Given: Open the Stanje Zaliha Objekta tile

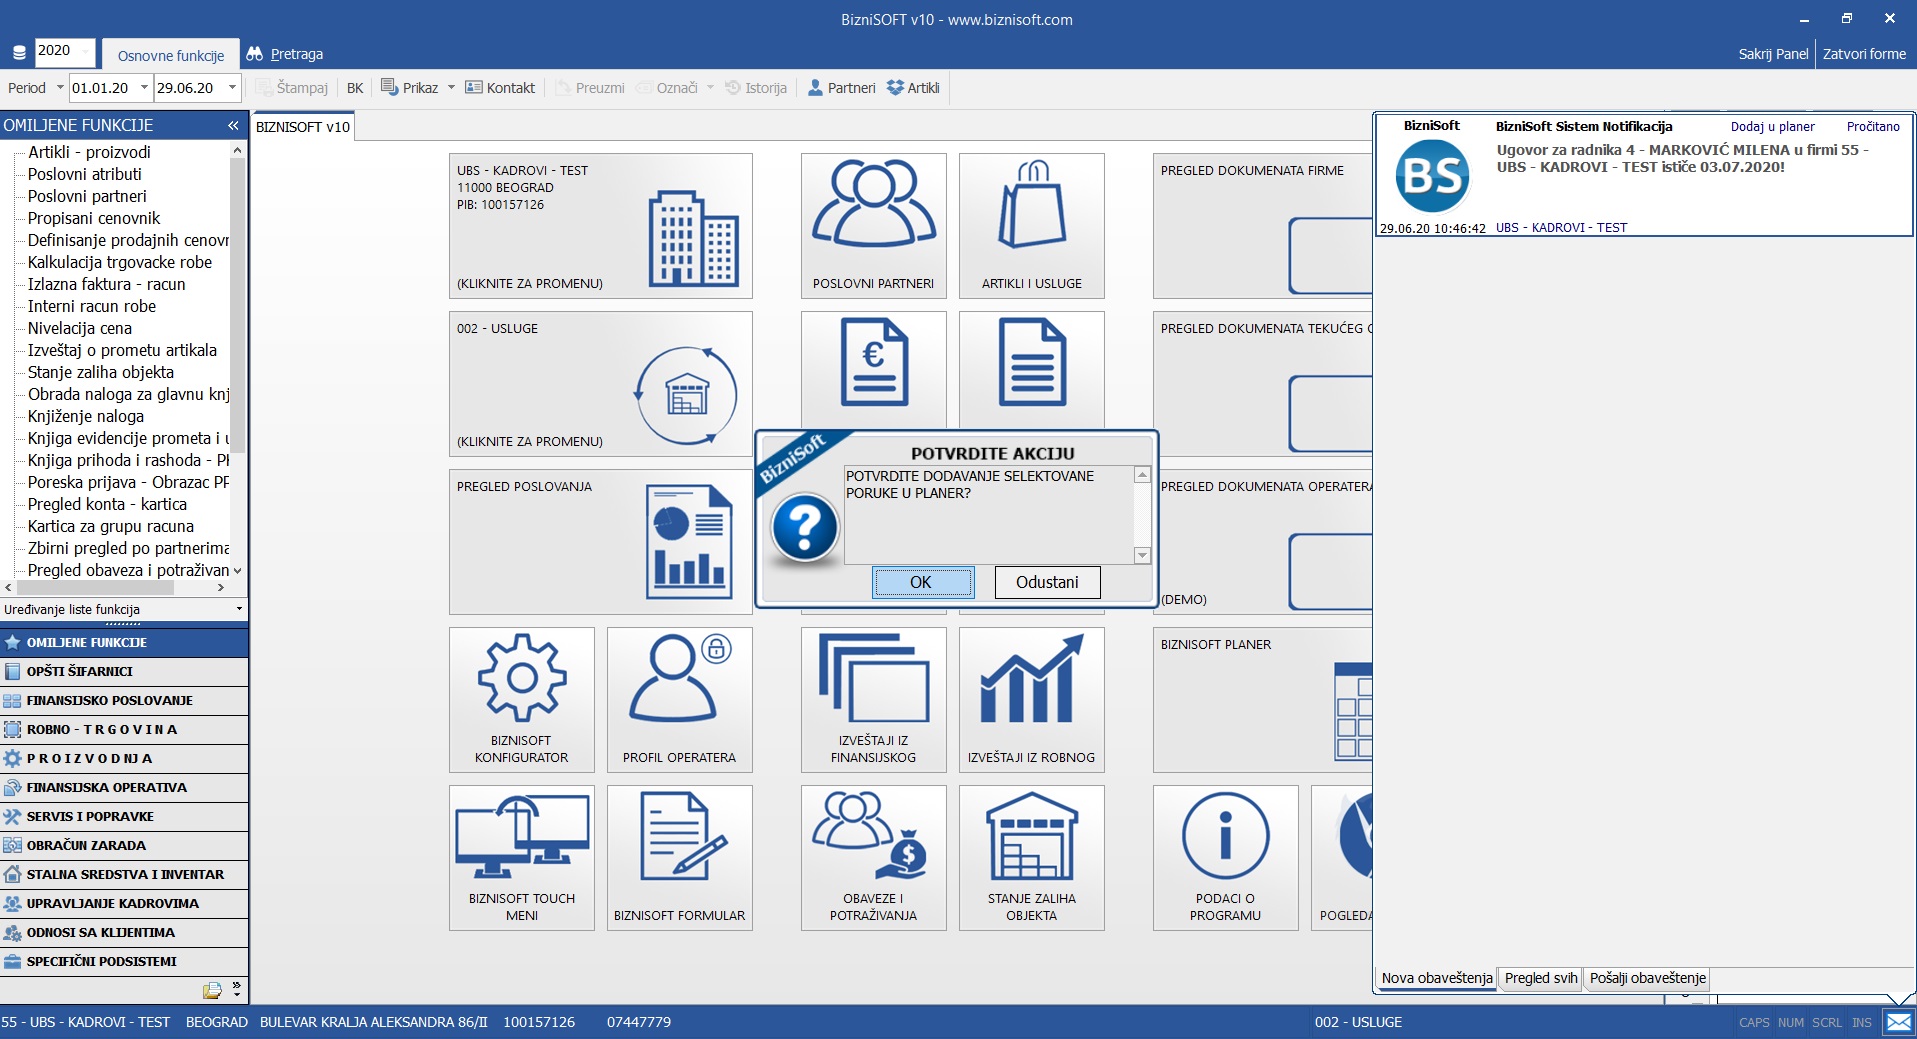Looking at the screenshot, I should pyautogui.click(x=1031, y=858).
